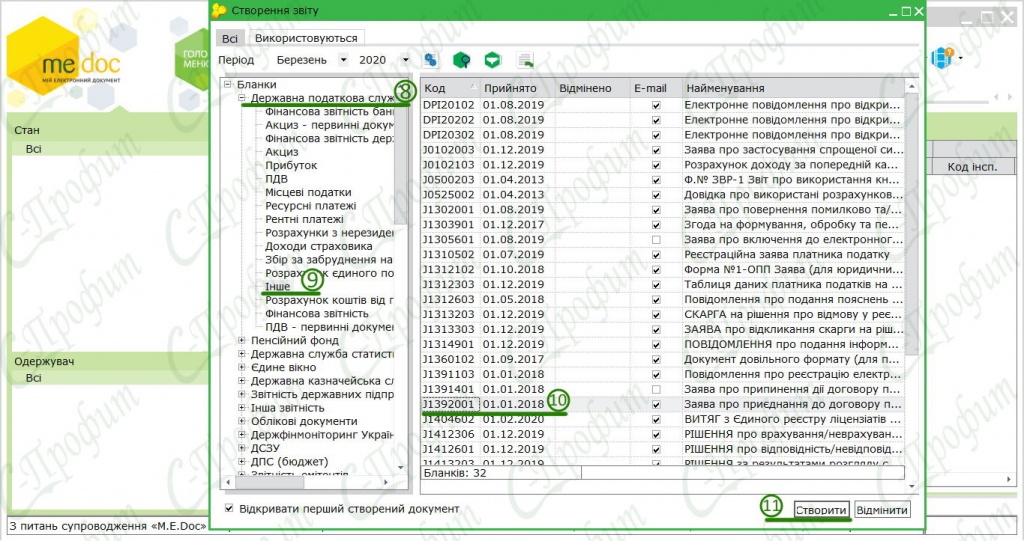The height and width of the screenshot is (541, 1024).
Task: Toggle E-mail checkbox for J0102003 row
Action: (x=656, y=150)
